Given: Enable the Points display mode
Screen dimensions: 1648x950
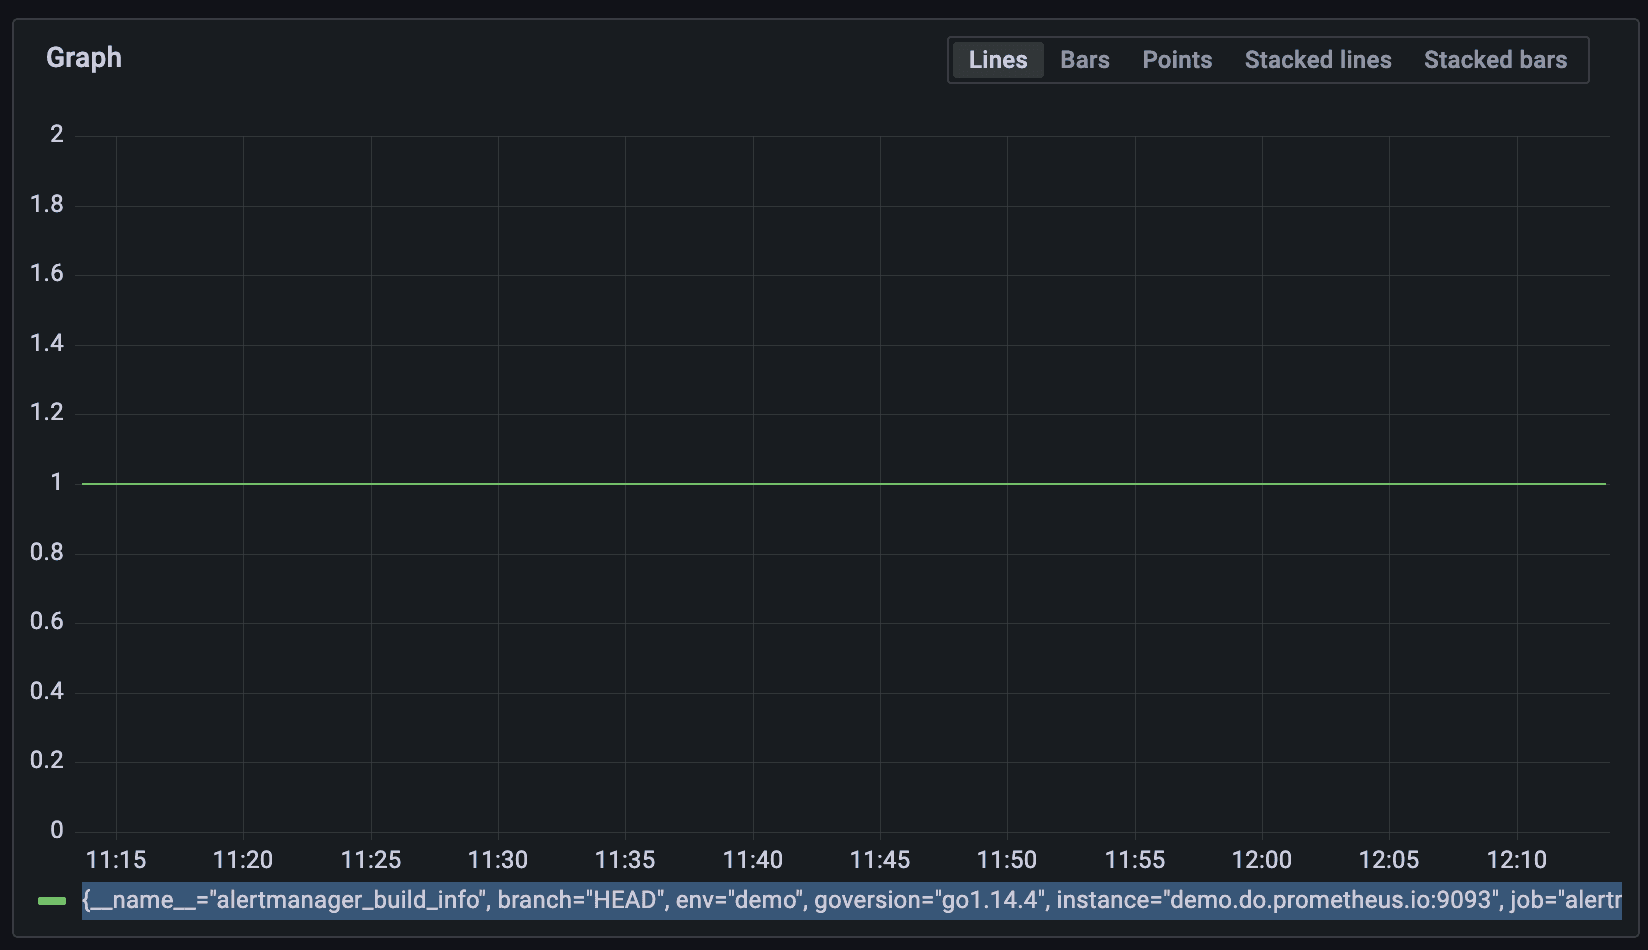Looking at the screenshot, I should (1176, 59).
